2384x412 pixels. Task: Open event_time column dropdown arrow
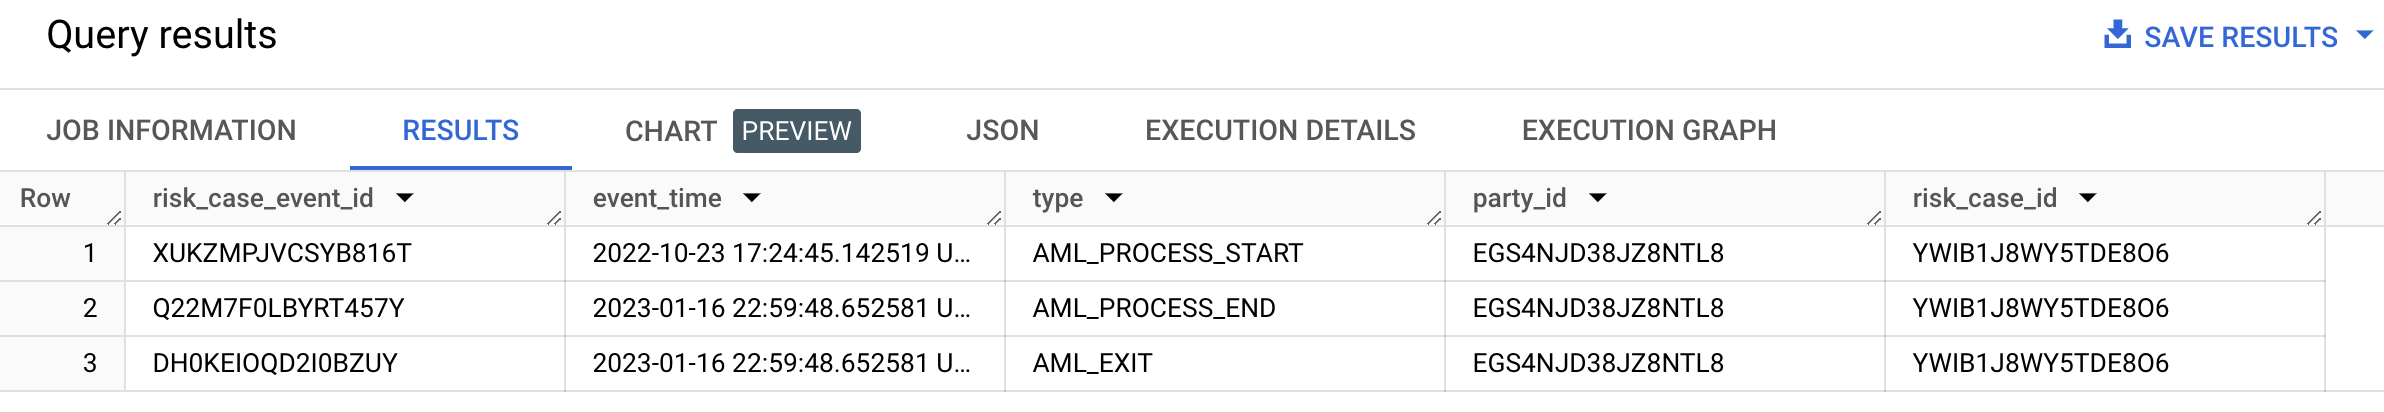point(752,198)
